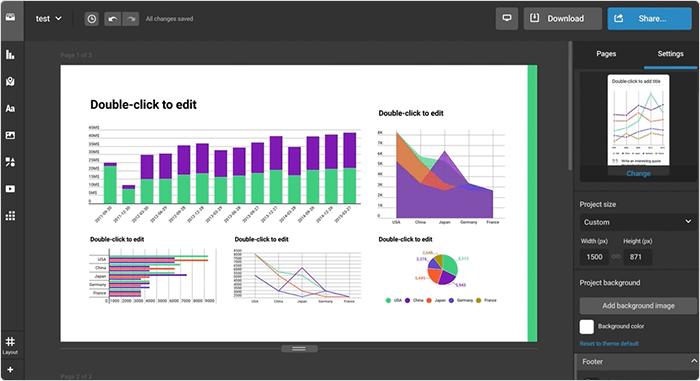The width and height of the screenshot is (700, 381).
Task: Open the integrations grid icon
Action: [x=10, y=216]
